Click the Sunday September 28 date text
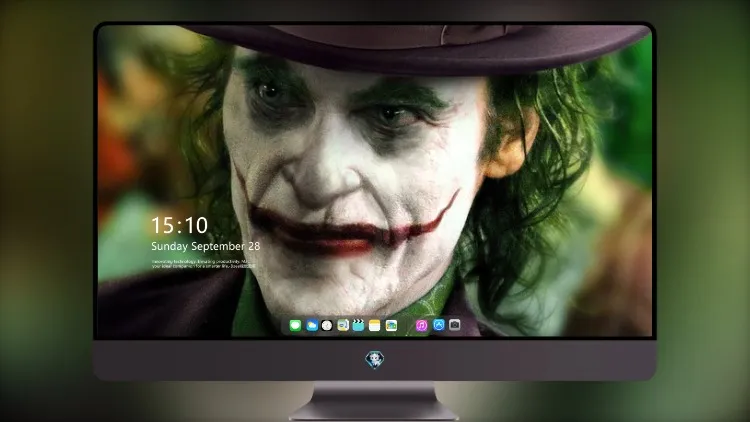The width and height of the screenshot is (750, 422). click(206, 246)
